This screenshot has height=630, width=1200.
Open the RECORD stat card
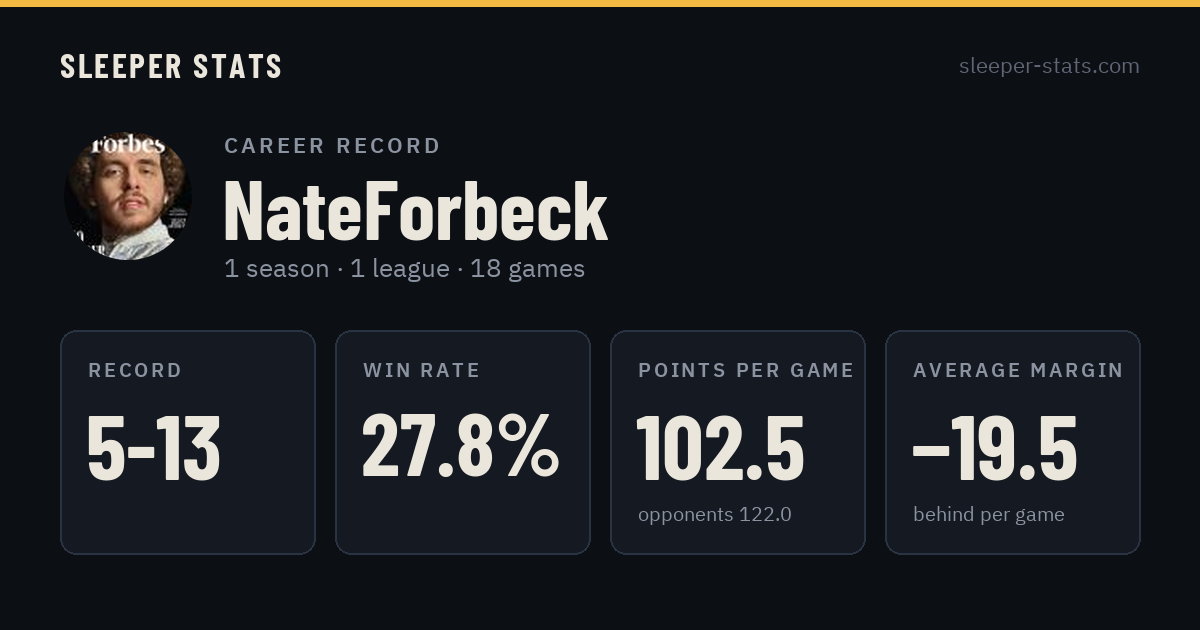(x=188, y=442)
